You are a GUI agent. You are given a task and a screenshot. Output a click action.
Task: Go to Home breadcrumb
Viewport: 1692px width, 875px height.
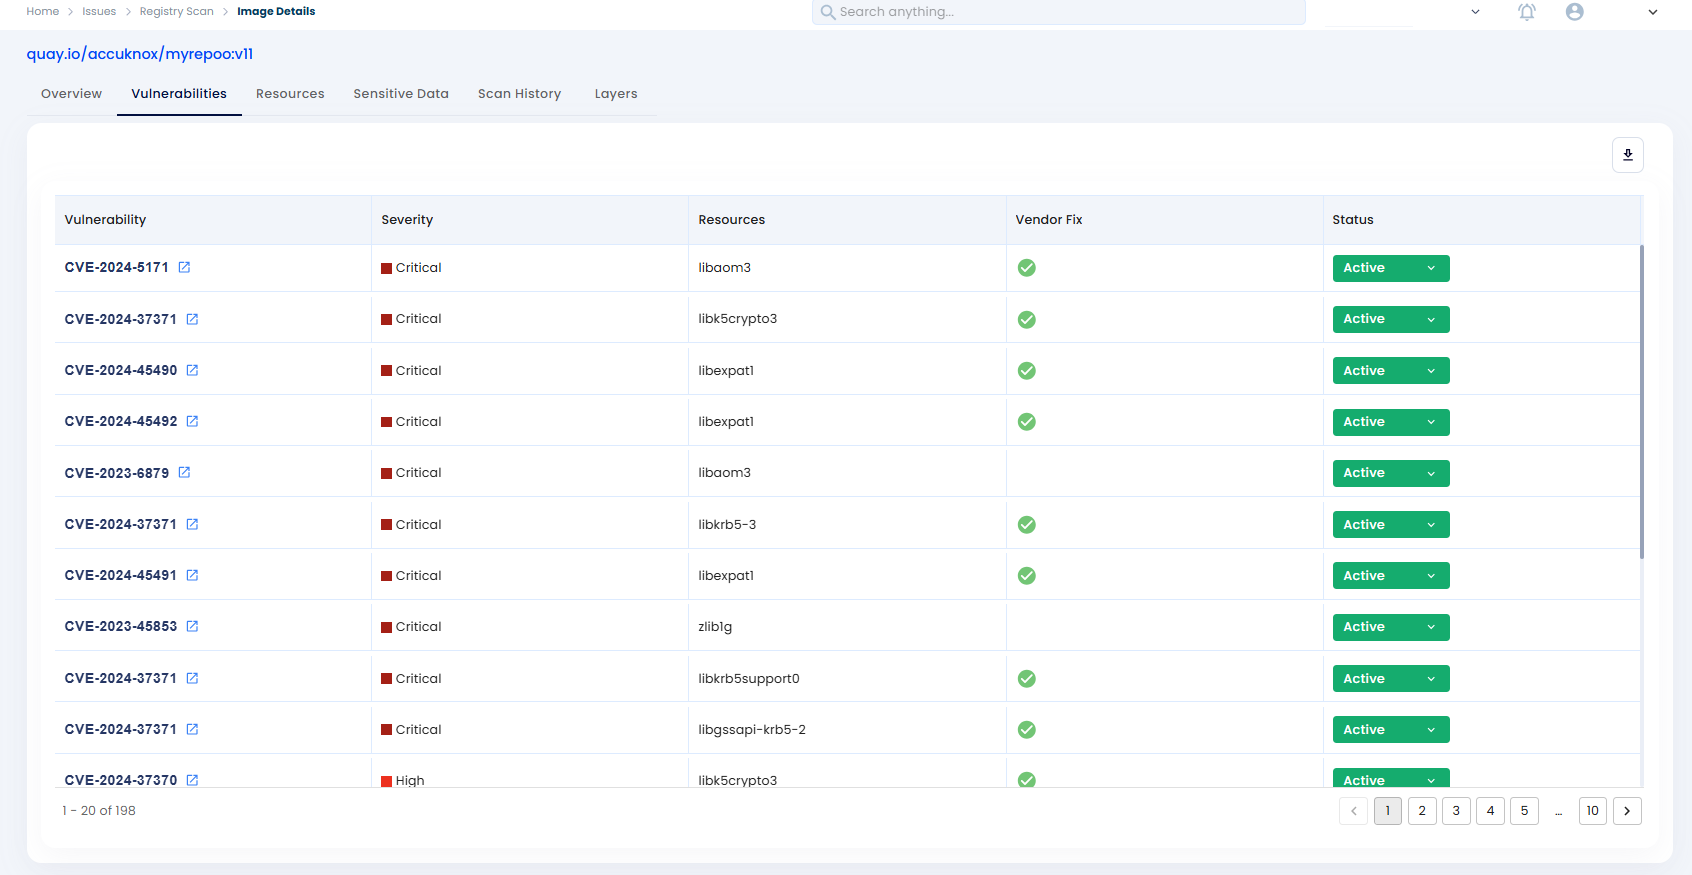(43, 12)
